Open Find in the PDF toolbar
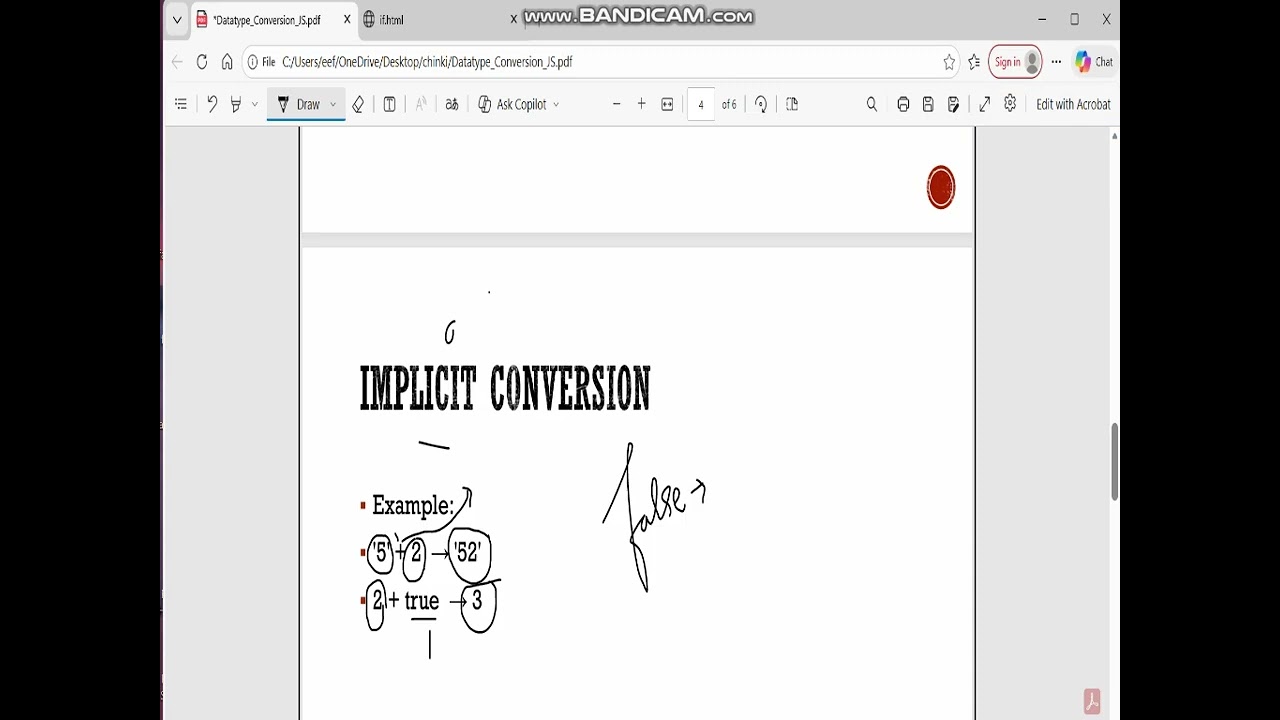The image size is (1280, 720). click(872, 104)
